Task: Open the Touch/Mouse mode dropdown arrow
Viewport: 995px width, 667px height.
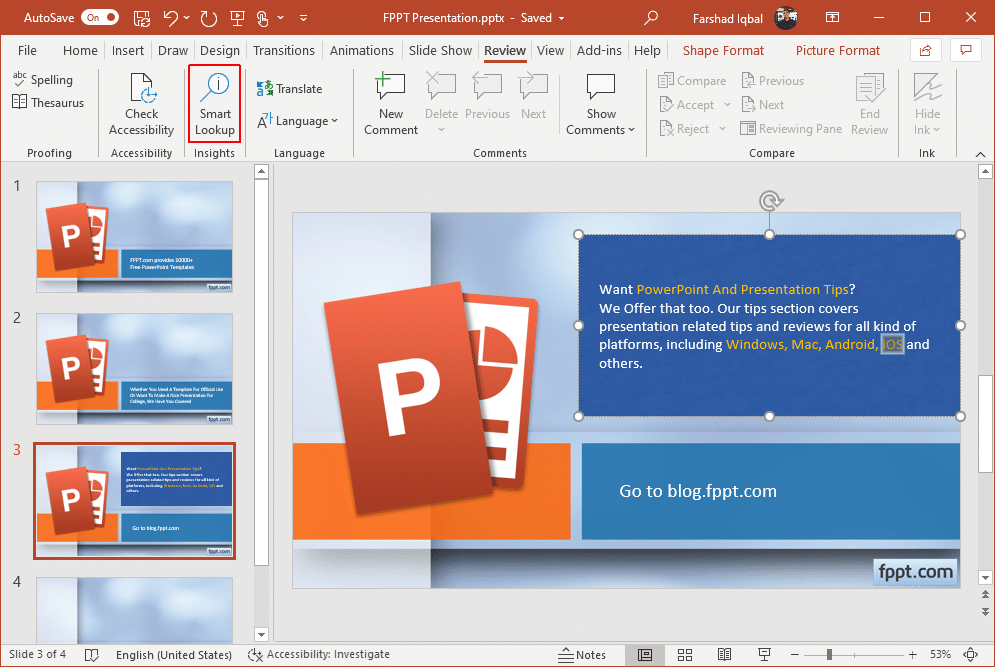Action: [x=280, y=18]
